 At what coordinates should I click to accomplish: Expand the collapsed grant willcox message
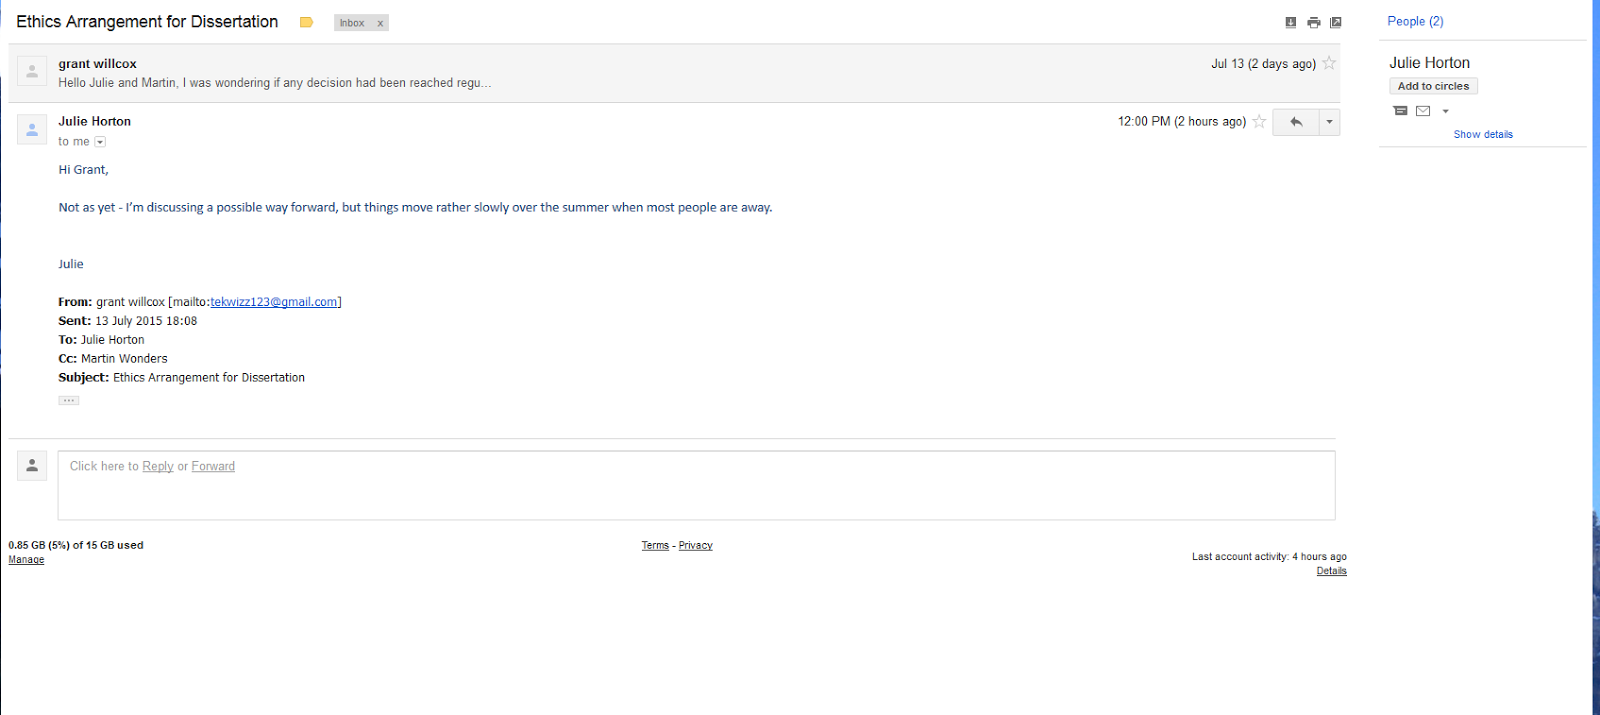point(600,73)
